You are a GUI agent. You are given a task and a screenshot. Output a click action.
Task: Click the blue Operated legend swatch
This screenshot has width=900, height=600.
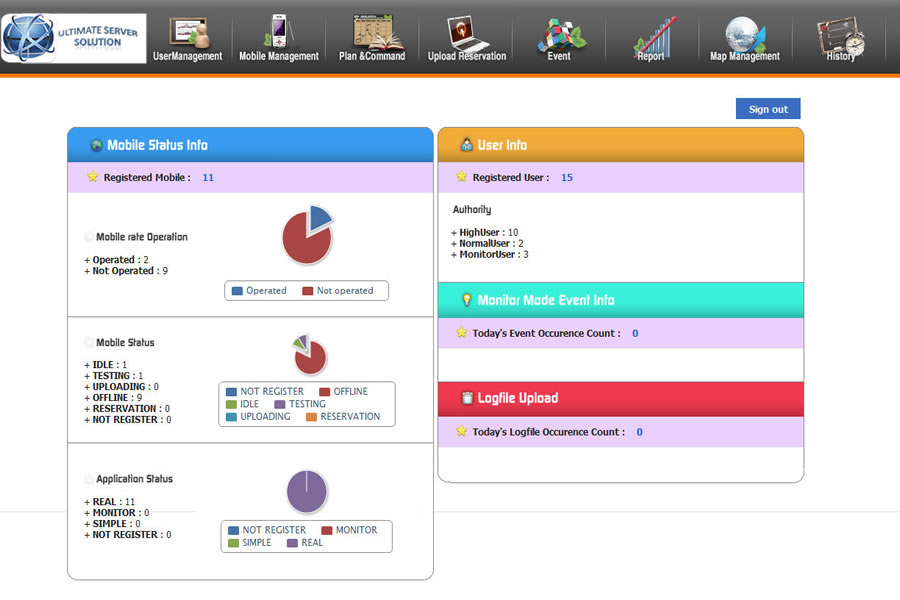pos(237,291)
